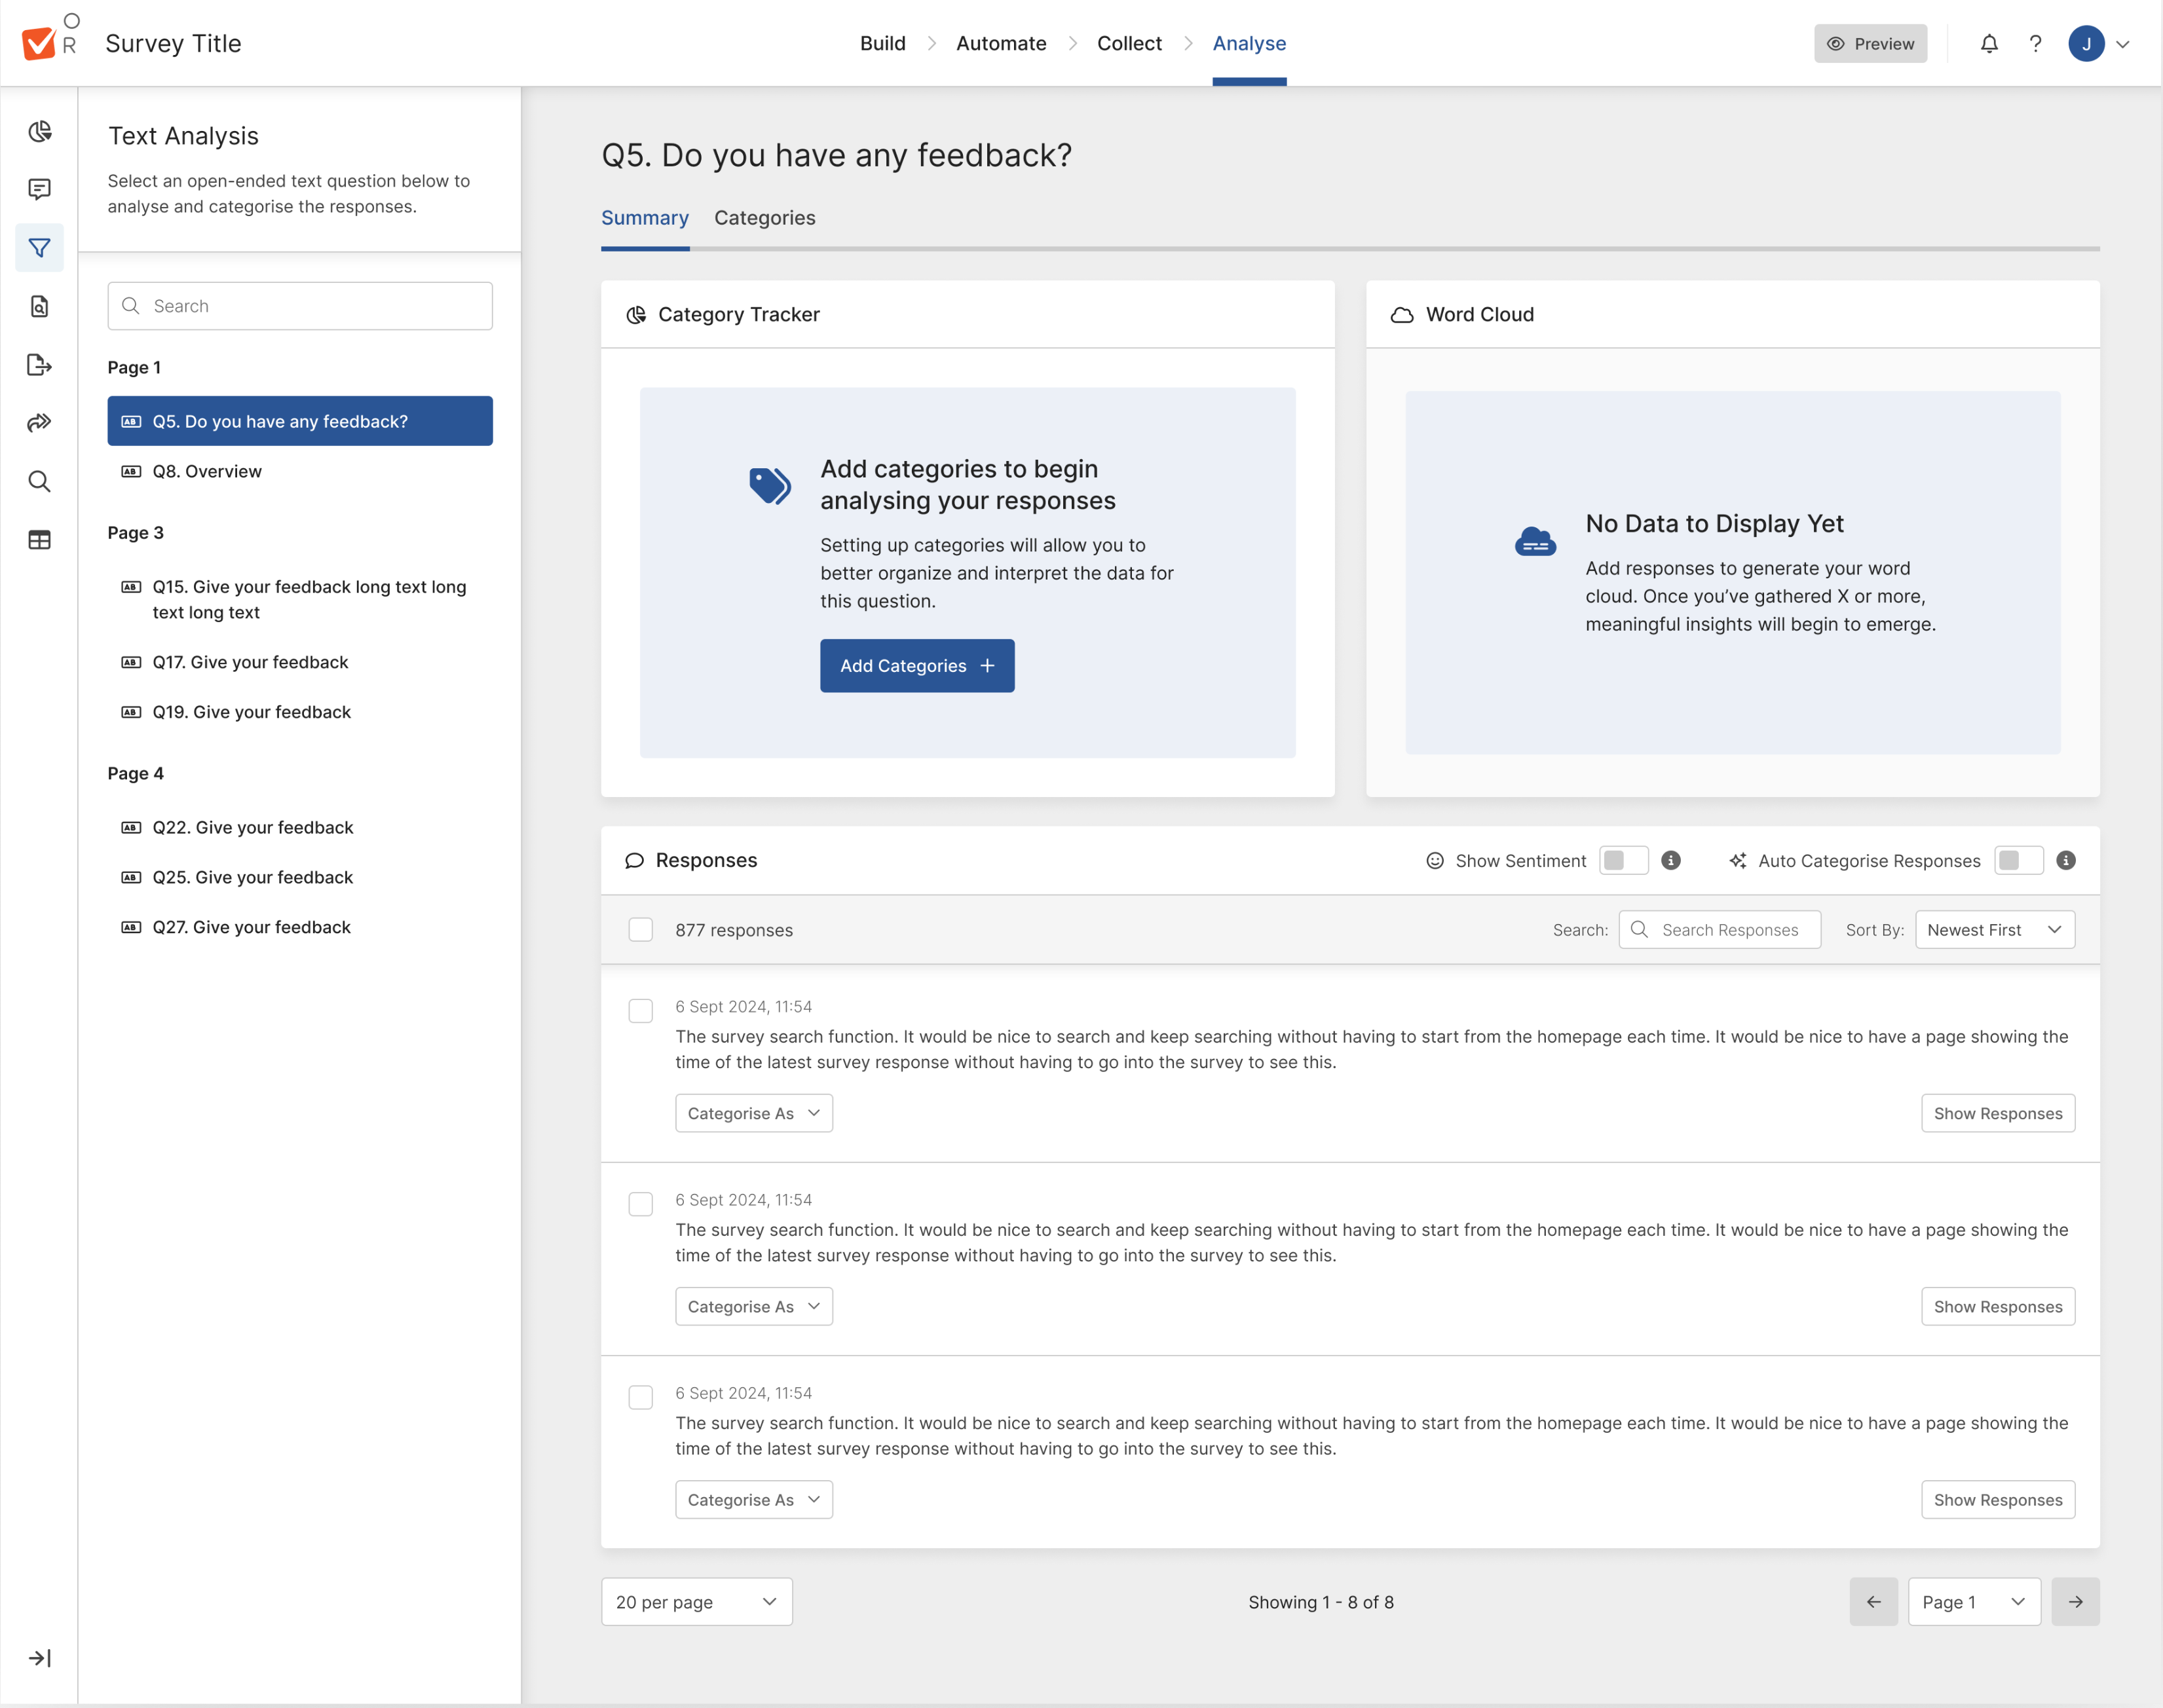Select the filter funnel icon in sidebar
2163x1708 pixels.
39,247
